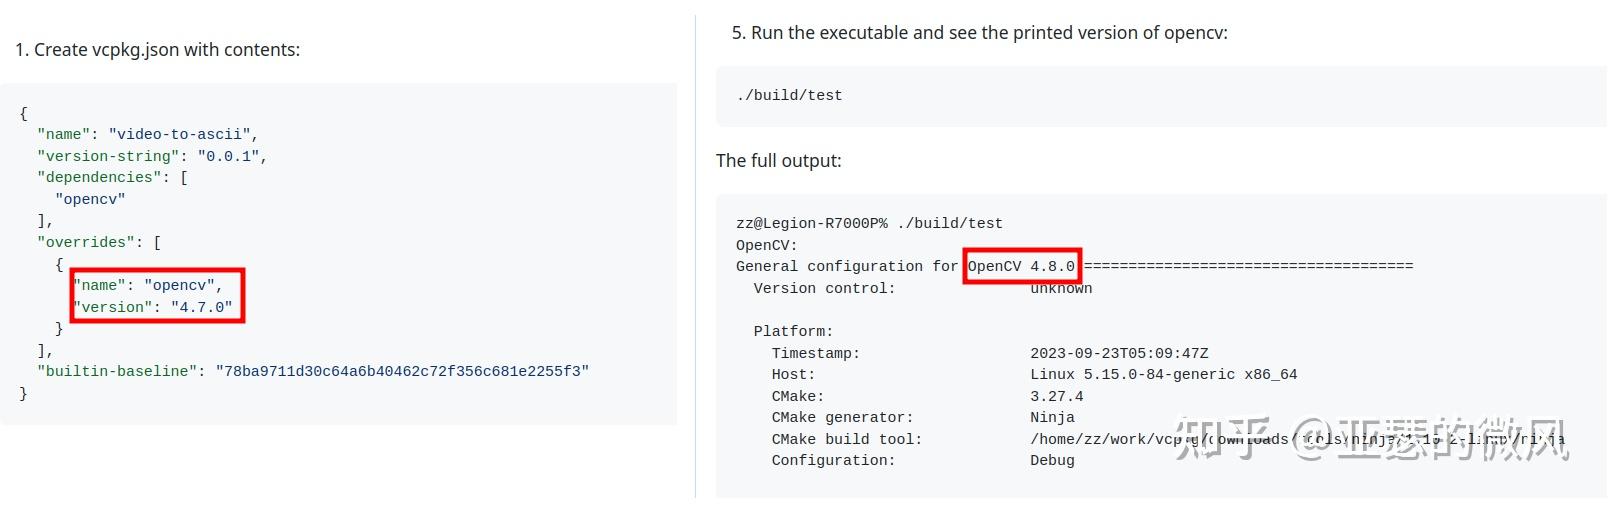Click the CMake version 3.27.4
Image resolution: width=1610 pixels, height=505 pixels.
(1056, 396)
